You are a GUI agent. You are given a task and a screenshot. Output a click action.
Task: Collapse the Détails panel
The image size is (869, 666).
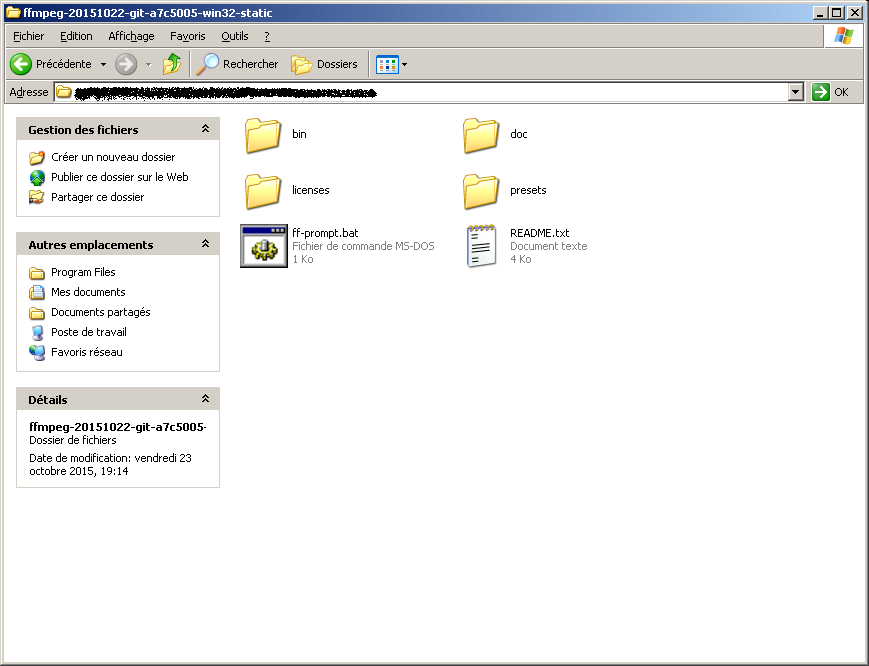pyautogui.click(x=205, y=400)
